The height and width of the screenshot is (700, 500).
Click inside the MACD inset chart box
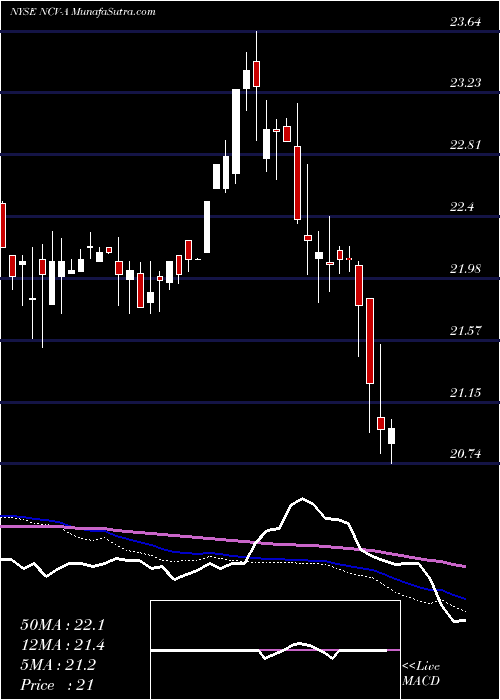click(x=275, y=650)
